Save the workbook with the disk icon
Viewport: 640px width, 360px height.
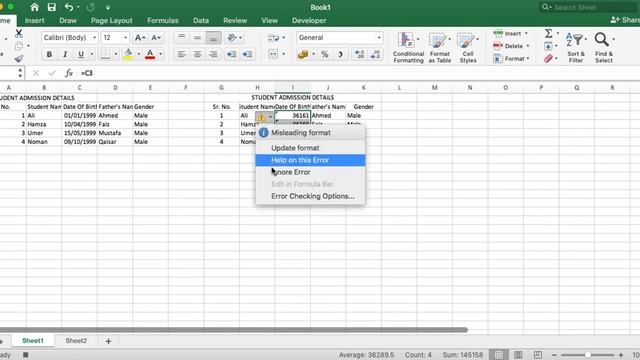tap(51, 7)
